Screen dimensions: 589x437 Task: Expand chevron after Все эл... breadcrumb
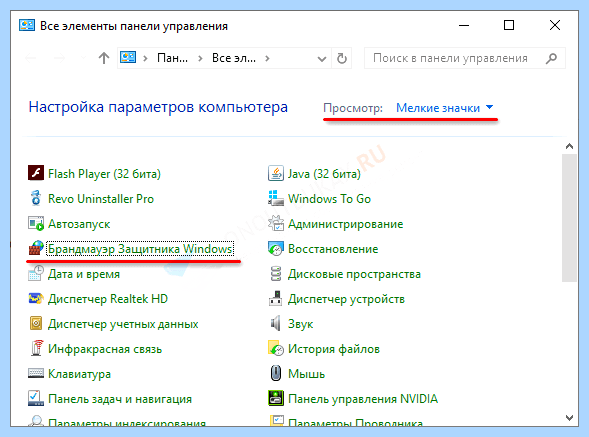click(267, 58)
